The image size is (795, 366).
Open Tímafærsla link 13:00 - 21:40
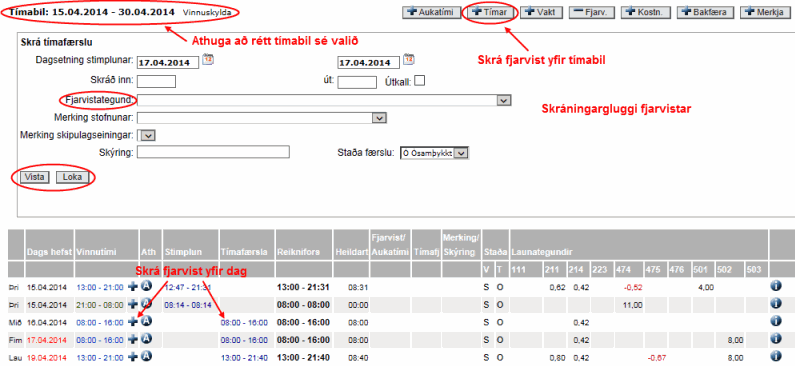(x=244, y=358)
